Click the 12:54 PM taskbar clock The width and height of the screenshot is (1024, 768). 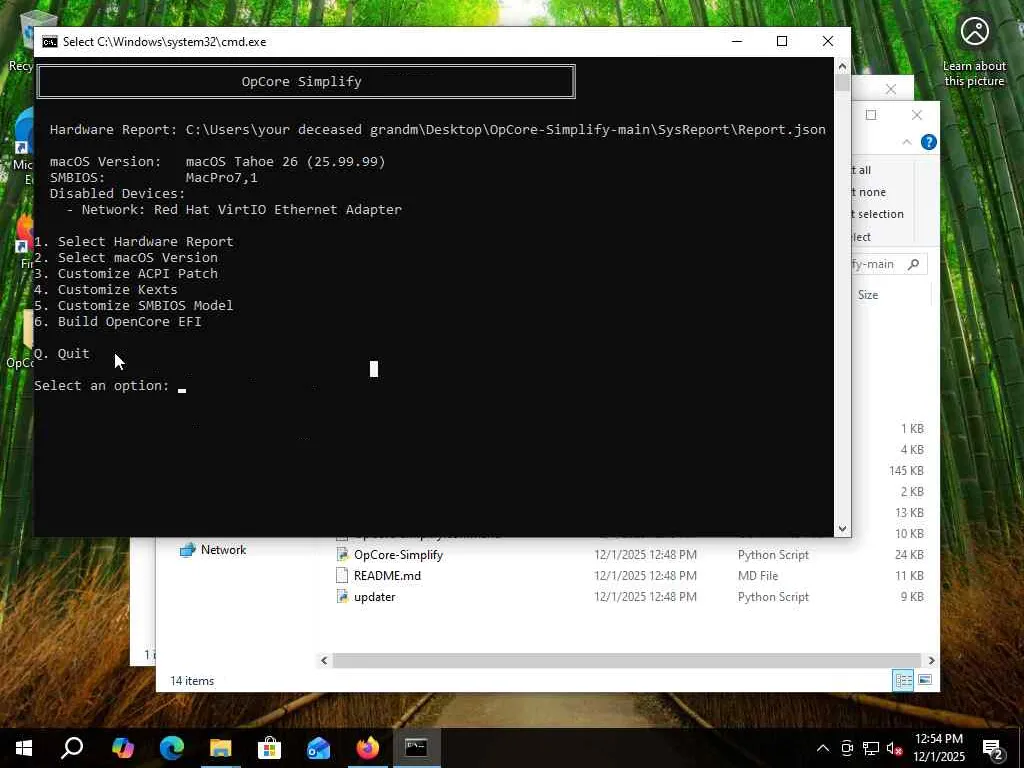(x=939, y=739)
